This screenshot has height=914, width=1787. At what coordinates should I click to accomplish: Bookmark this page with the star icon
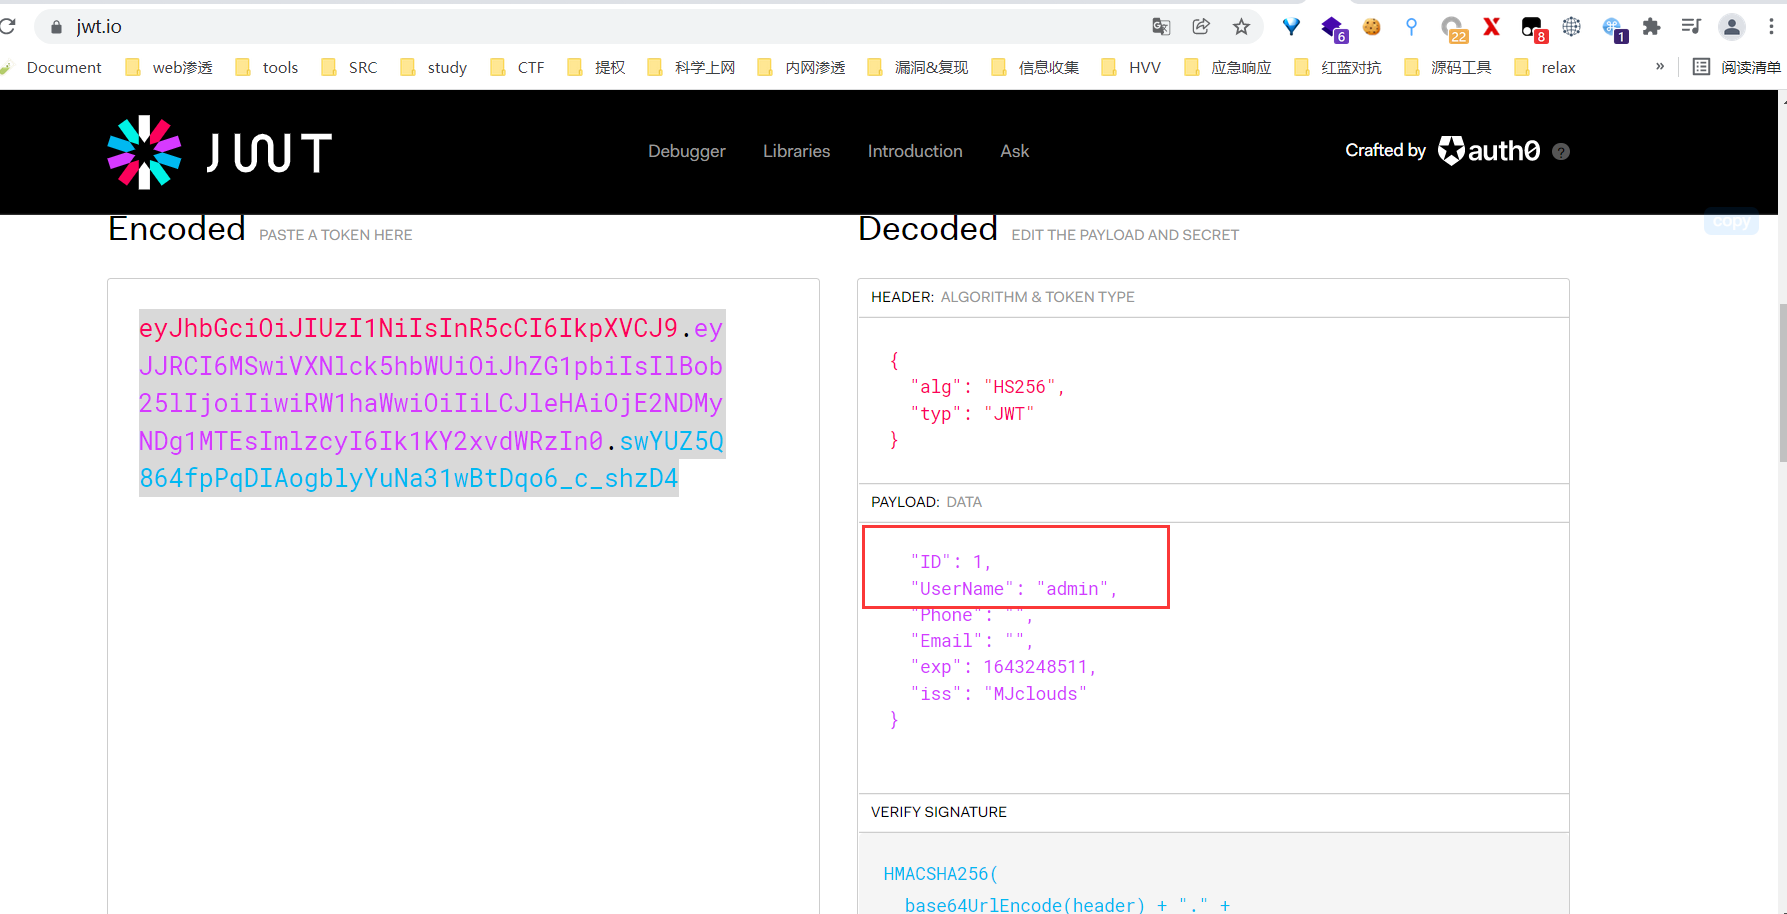pyautogui.click(x=1241, y=27)
